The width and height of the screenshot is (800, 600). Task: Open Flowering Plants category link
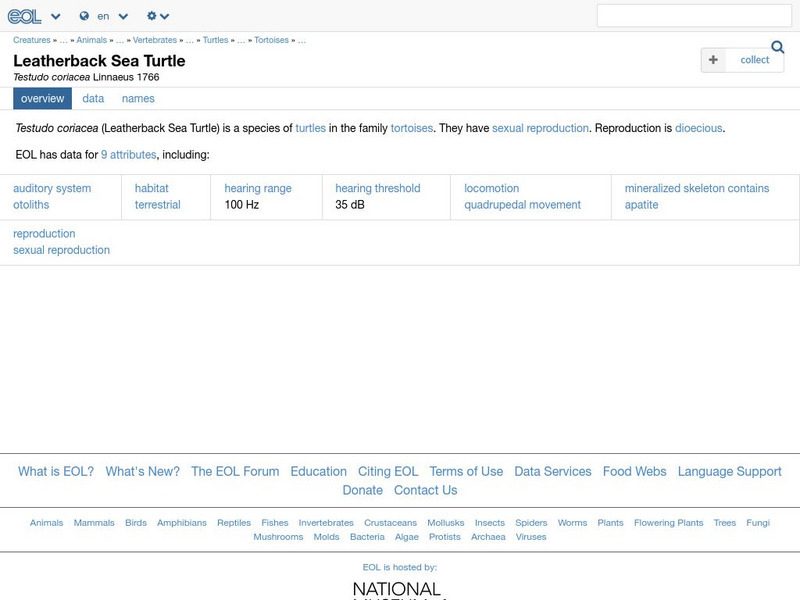(668, 523)
